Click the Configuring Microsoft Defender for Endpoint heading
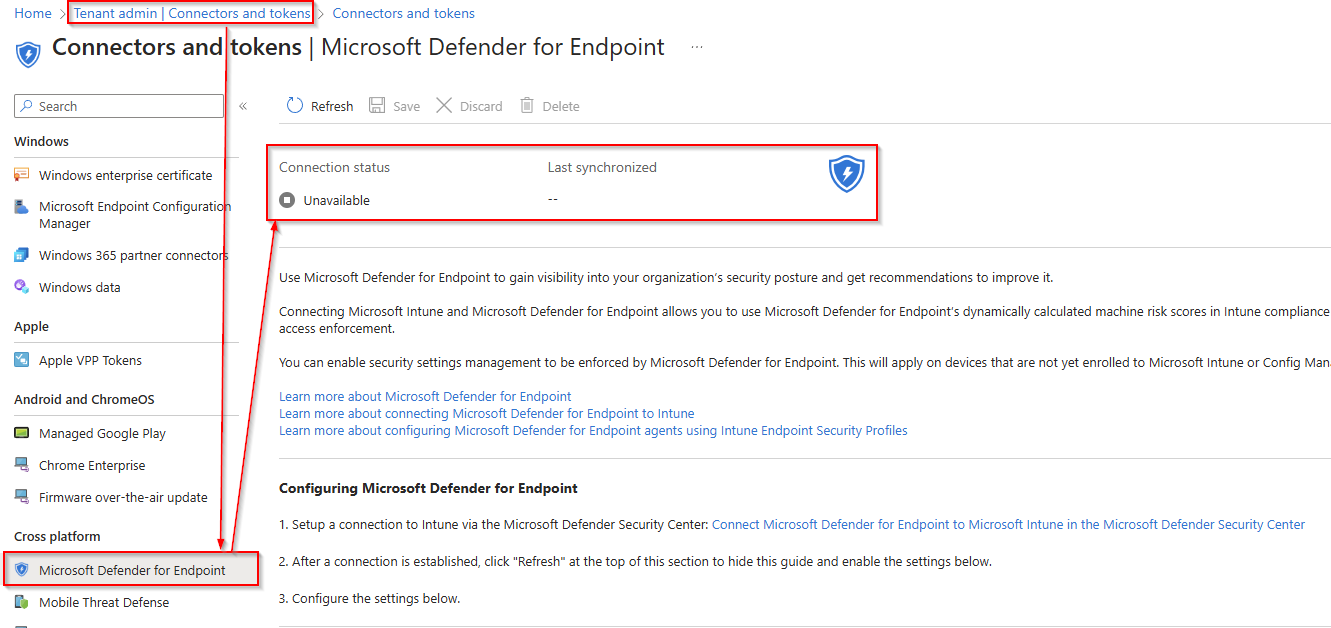This screenshot has width=1331, height=628. [x=428, y=488]
